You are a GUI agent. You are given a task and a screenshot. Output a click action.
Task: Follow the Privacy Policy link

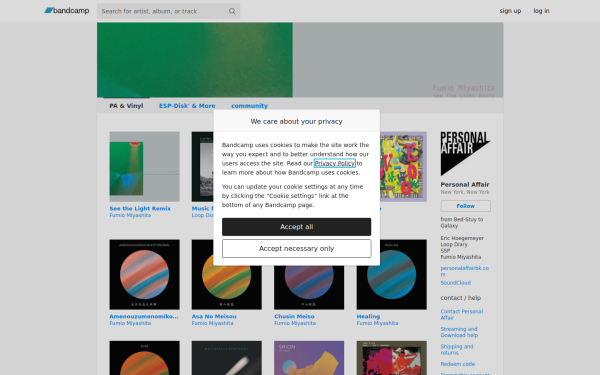[334, 163]
